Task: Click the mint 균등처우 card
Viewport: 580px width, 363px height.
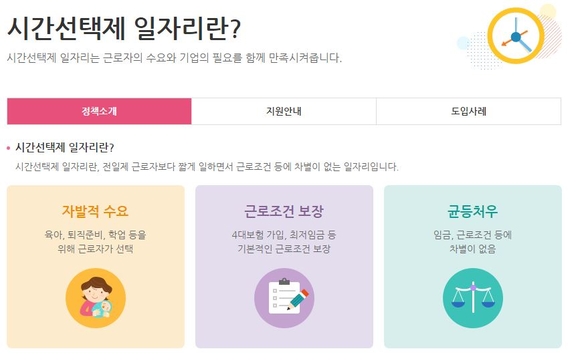Action: (473, 266)
